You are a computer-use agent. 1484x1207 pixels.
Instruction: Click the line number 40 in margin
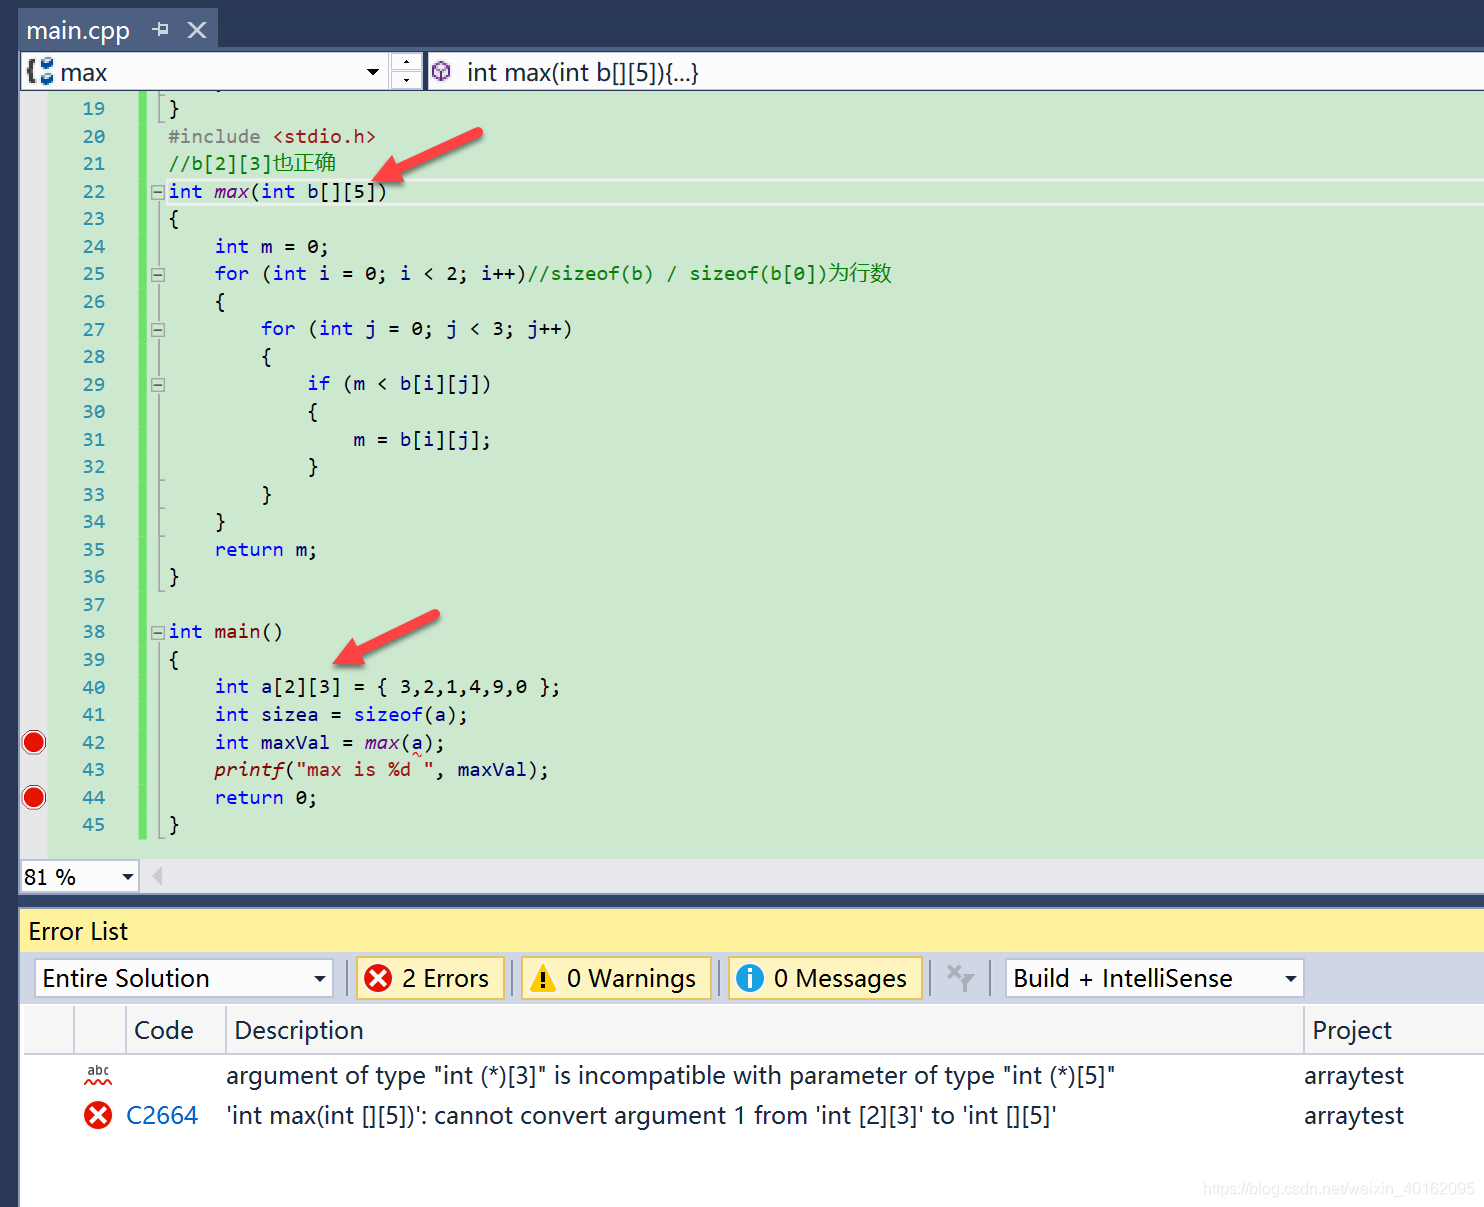click(x=93, y=687)
